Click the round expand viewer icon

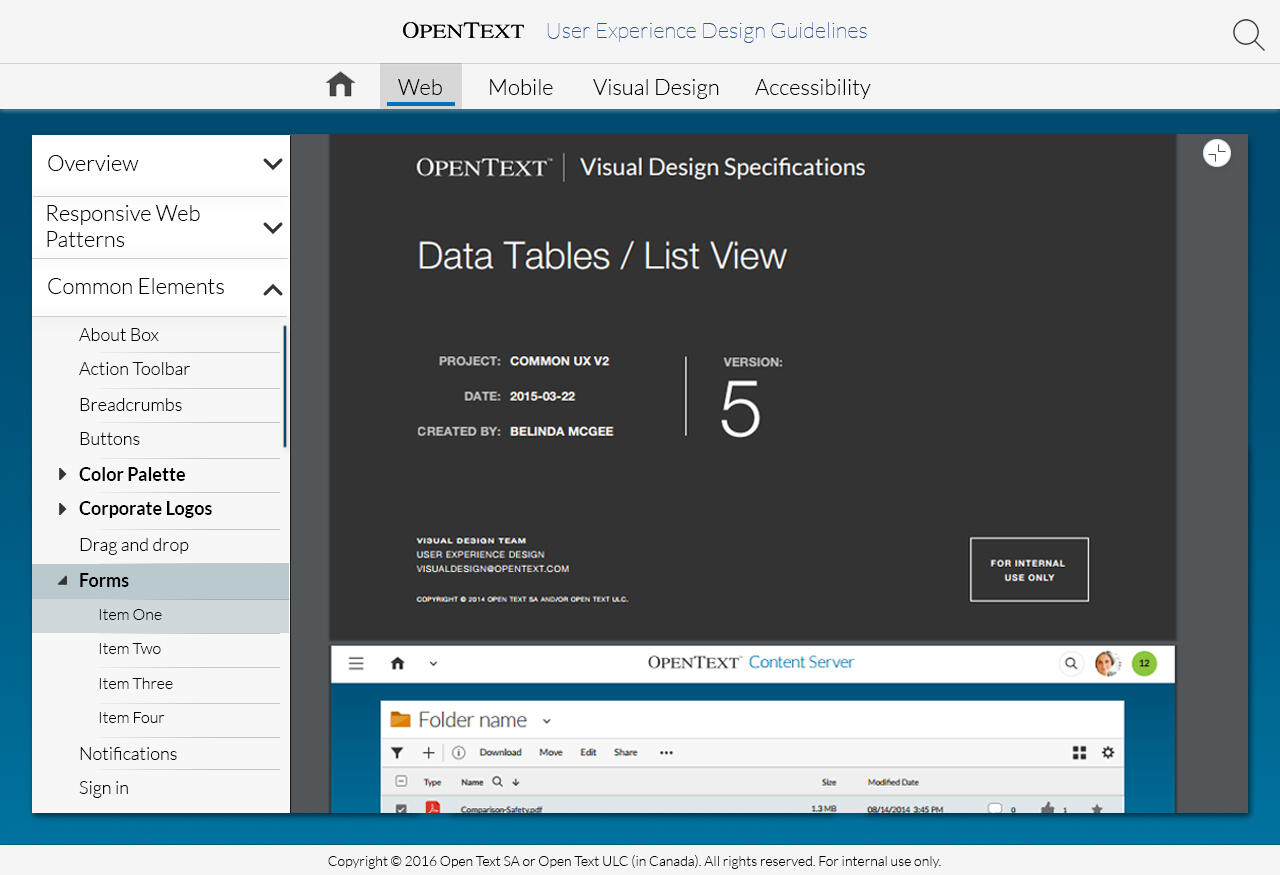1216,153
